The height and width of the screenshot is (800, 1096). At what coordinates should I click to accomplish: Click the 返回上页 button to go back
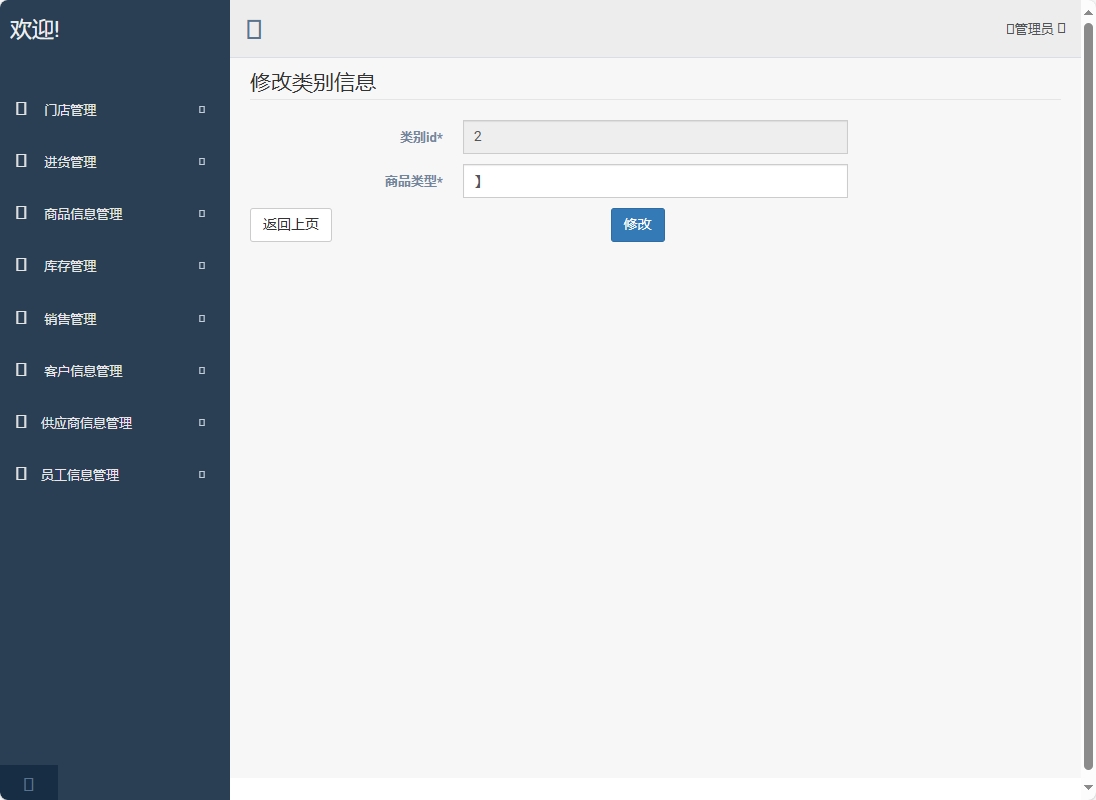(x=290, y=224)
